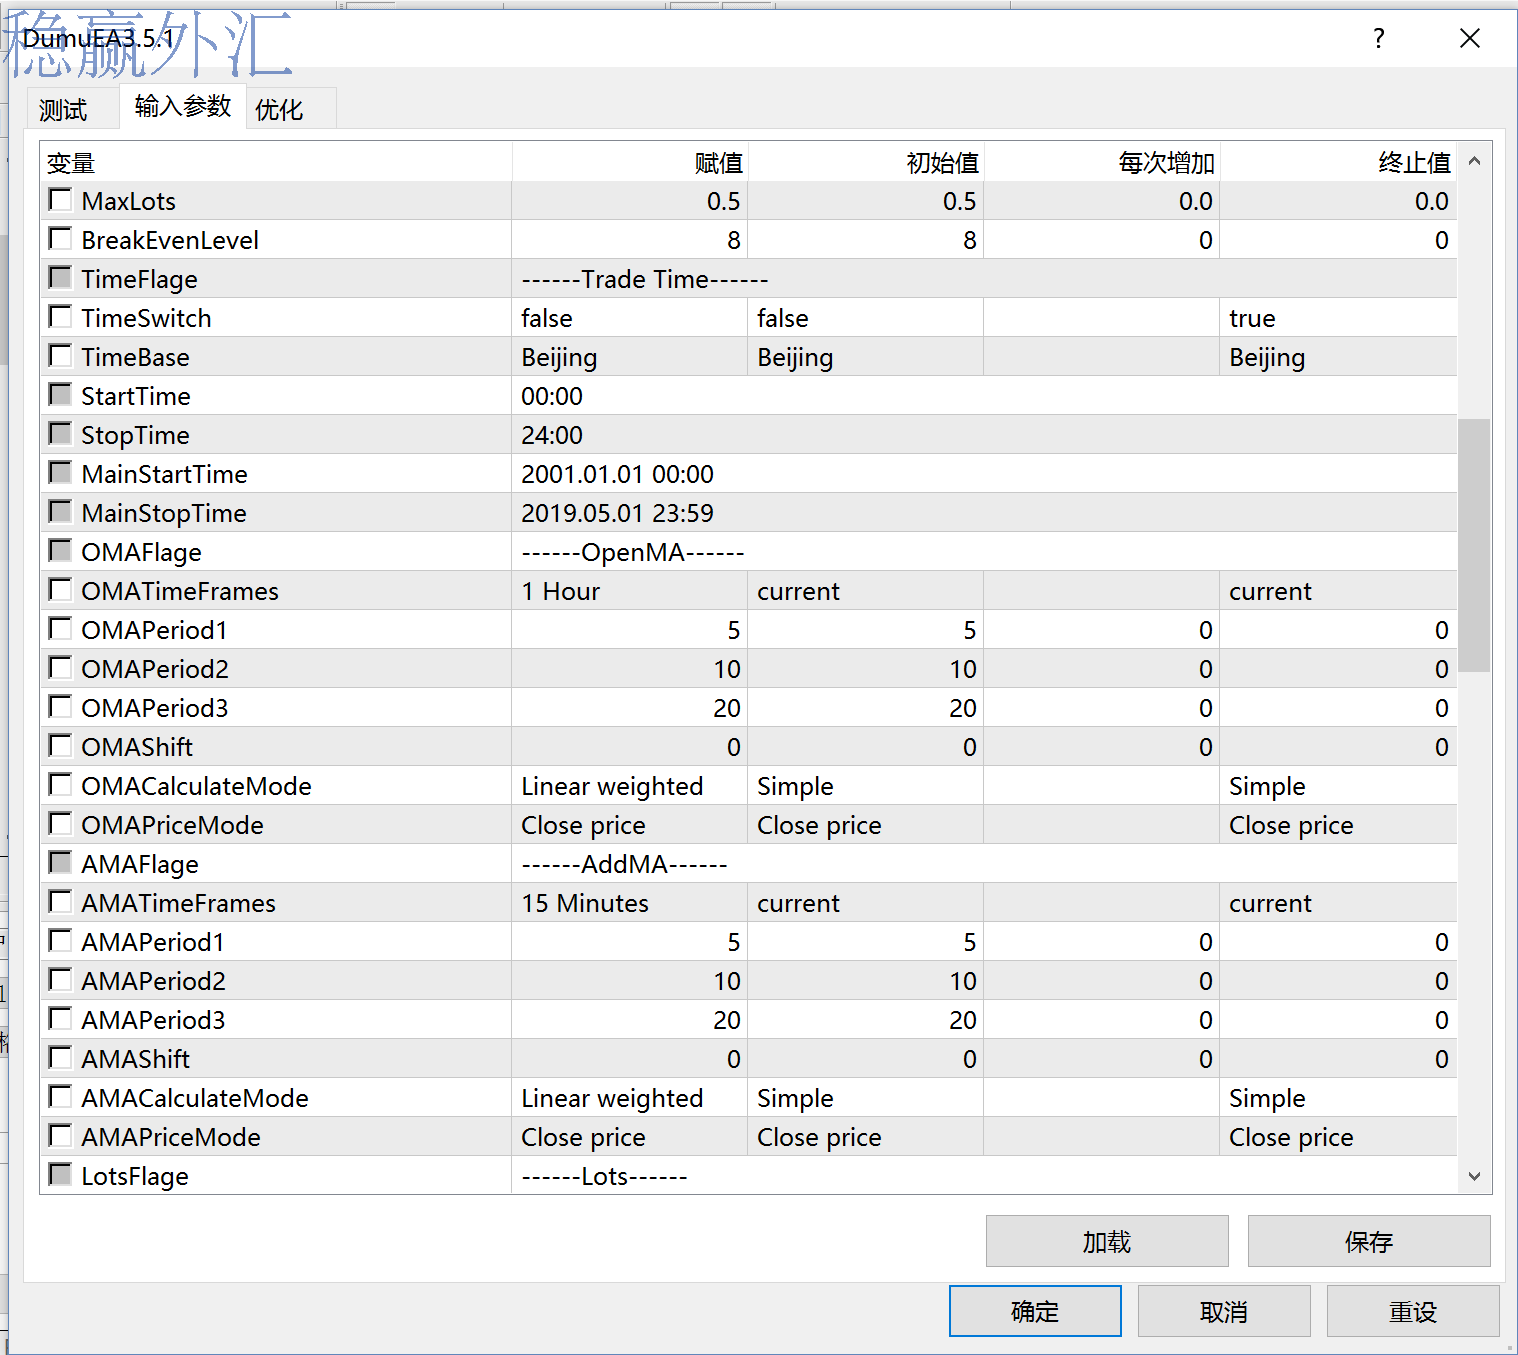The image size is (1518, 1355).
Task: Click the vertical scrollbar thumb
Action: 1474,545
